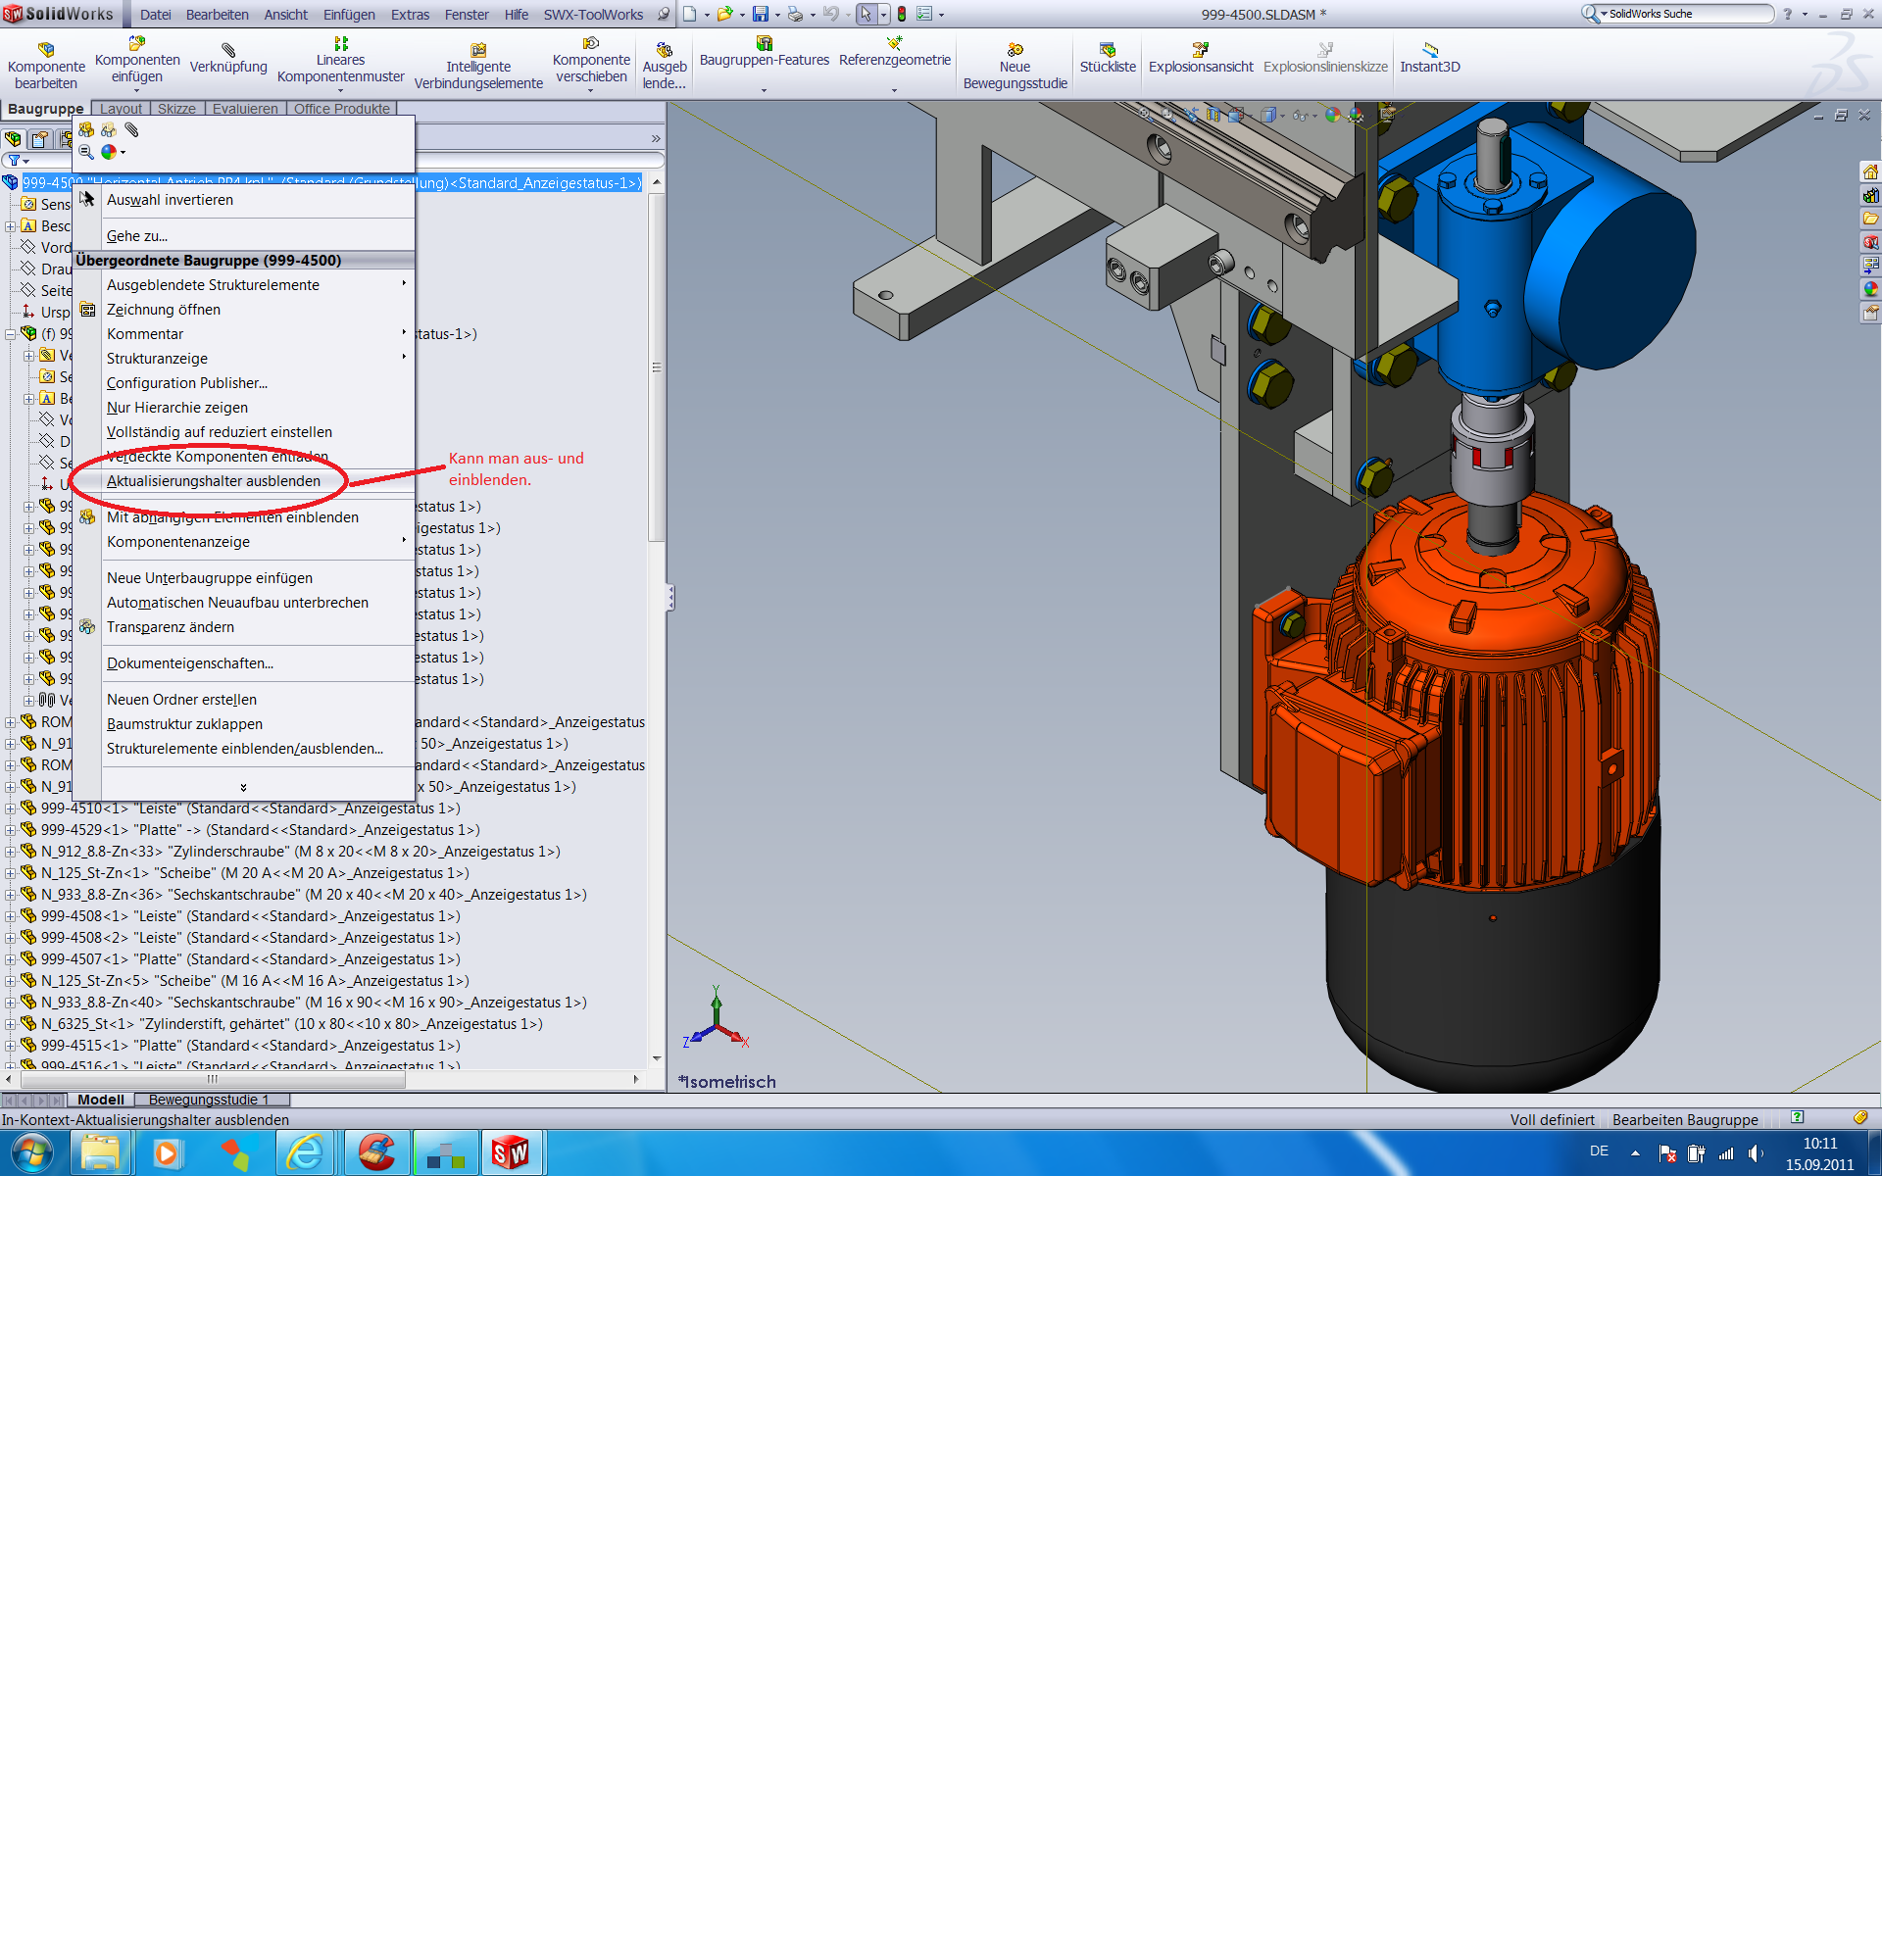This screenshot has width=1882, height=1960.
Task: Toggle Aktualisierungshalter ausblenden entry
Action: click(213, 481)
